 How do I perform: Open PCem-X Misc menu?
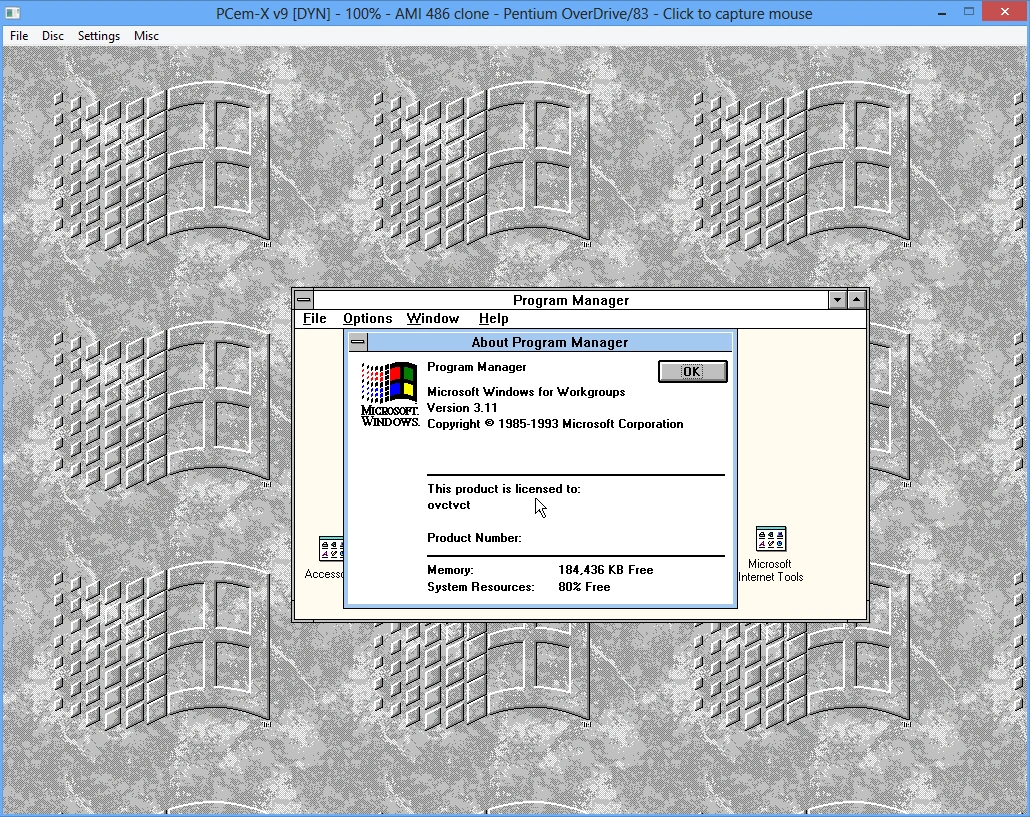click(x=146, y=35)
